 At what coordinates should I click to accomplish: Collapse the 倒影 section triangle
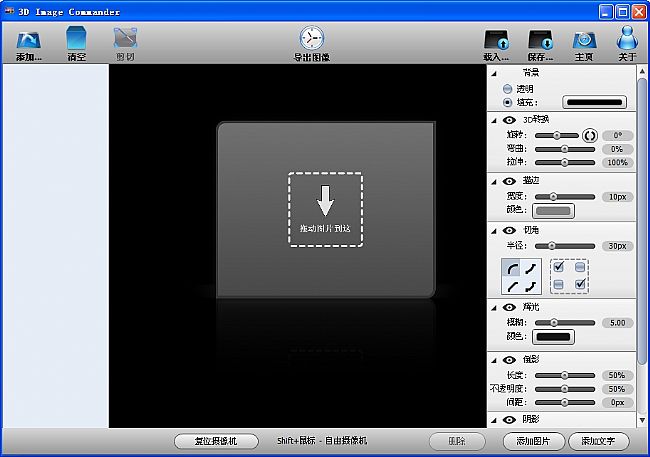[x=494, y=361]
